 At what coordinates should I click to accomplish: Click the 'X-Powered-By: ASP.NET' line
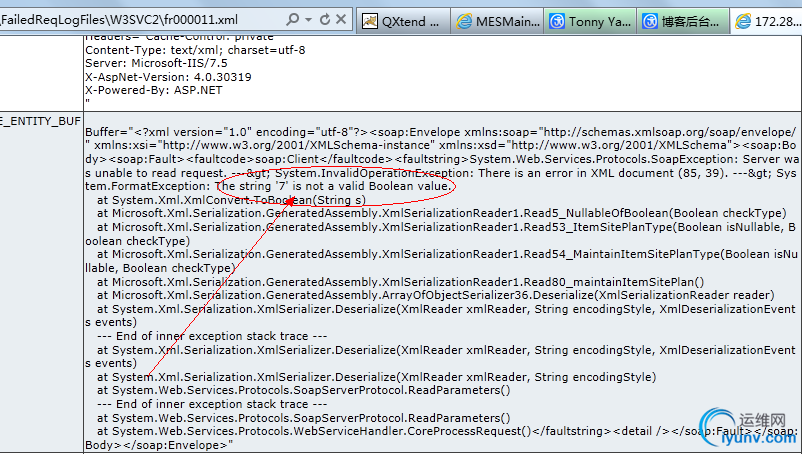(154, 90)
